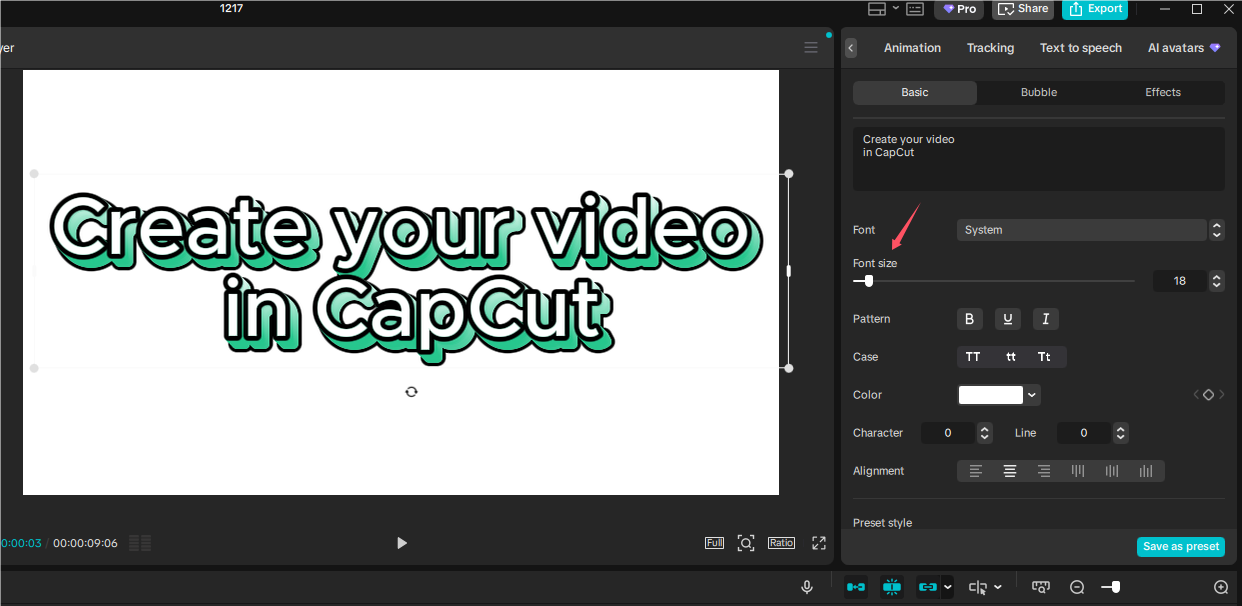Click the Export button

1094,9
